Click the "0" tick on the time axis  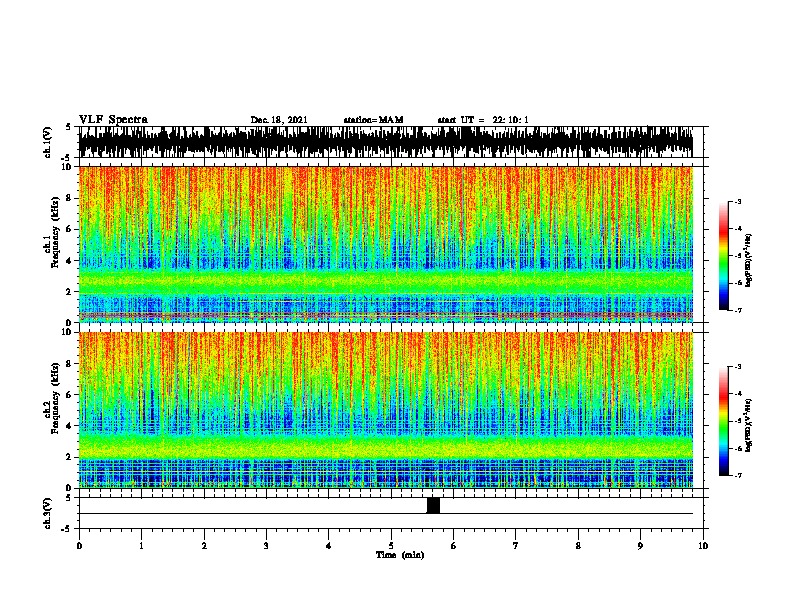(79, 546)
